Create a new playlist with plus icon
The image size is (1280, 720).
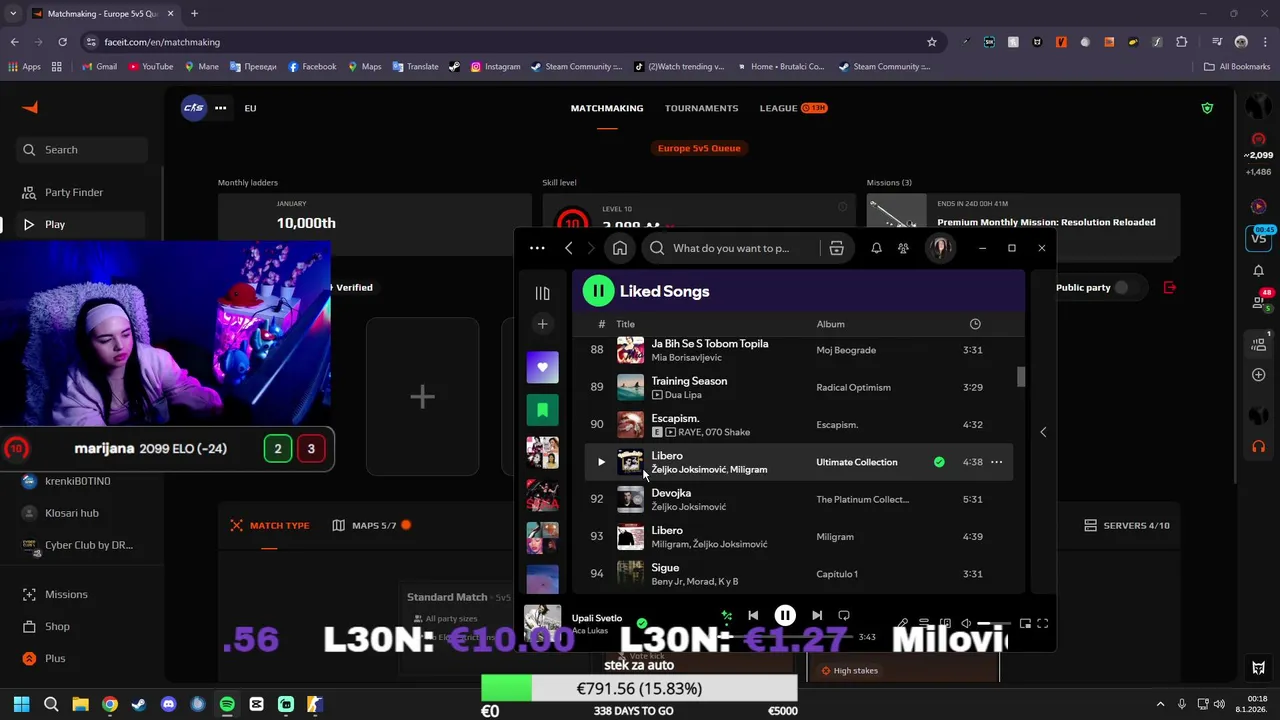542,324
